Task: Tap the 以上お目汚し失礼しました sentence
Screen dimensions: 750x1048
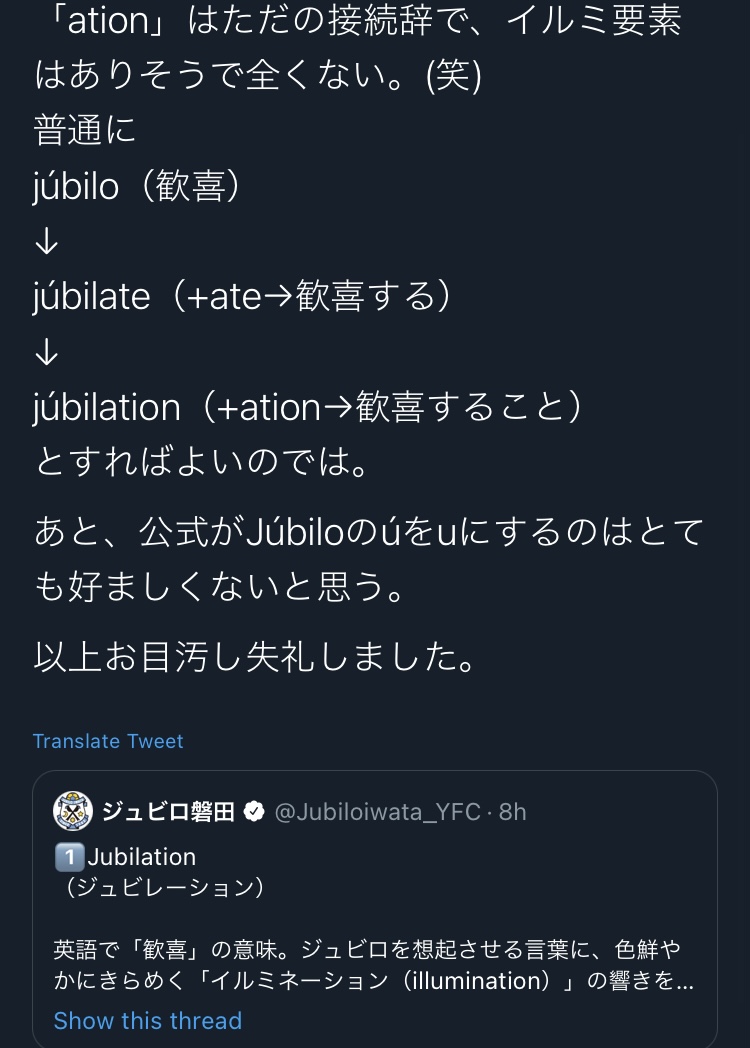Action: 255,656
